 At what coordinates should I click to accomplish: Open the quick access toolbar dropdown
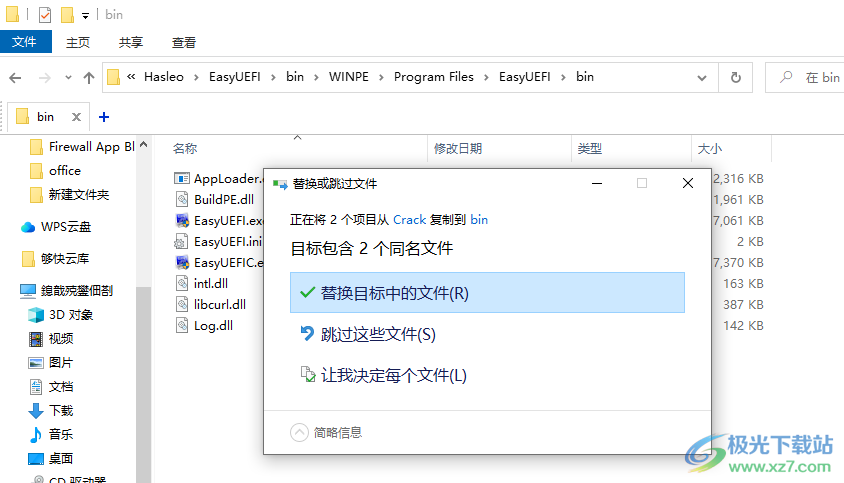[x=85, y=16]
